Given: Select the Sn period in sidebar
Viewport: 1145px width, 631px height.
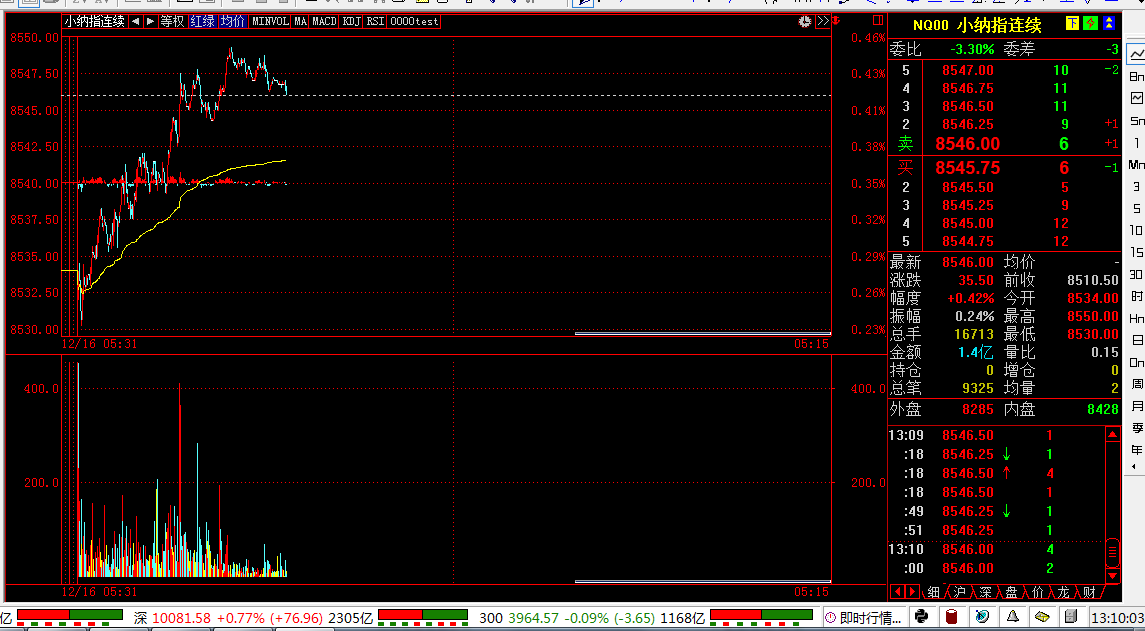Looking at the screenshot, I should point(1137,121).
